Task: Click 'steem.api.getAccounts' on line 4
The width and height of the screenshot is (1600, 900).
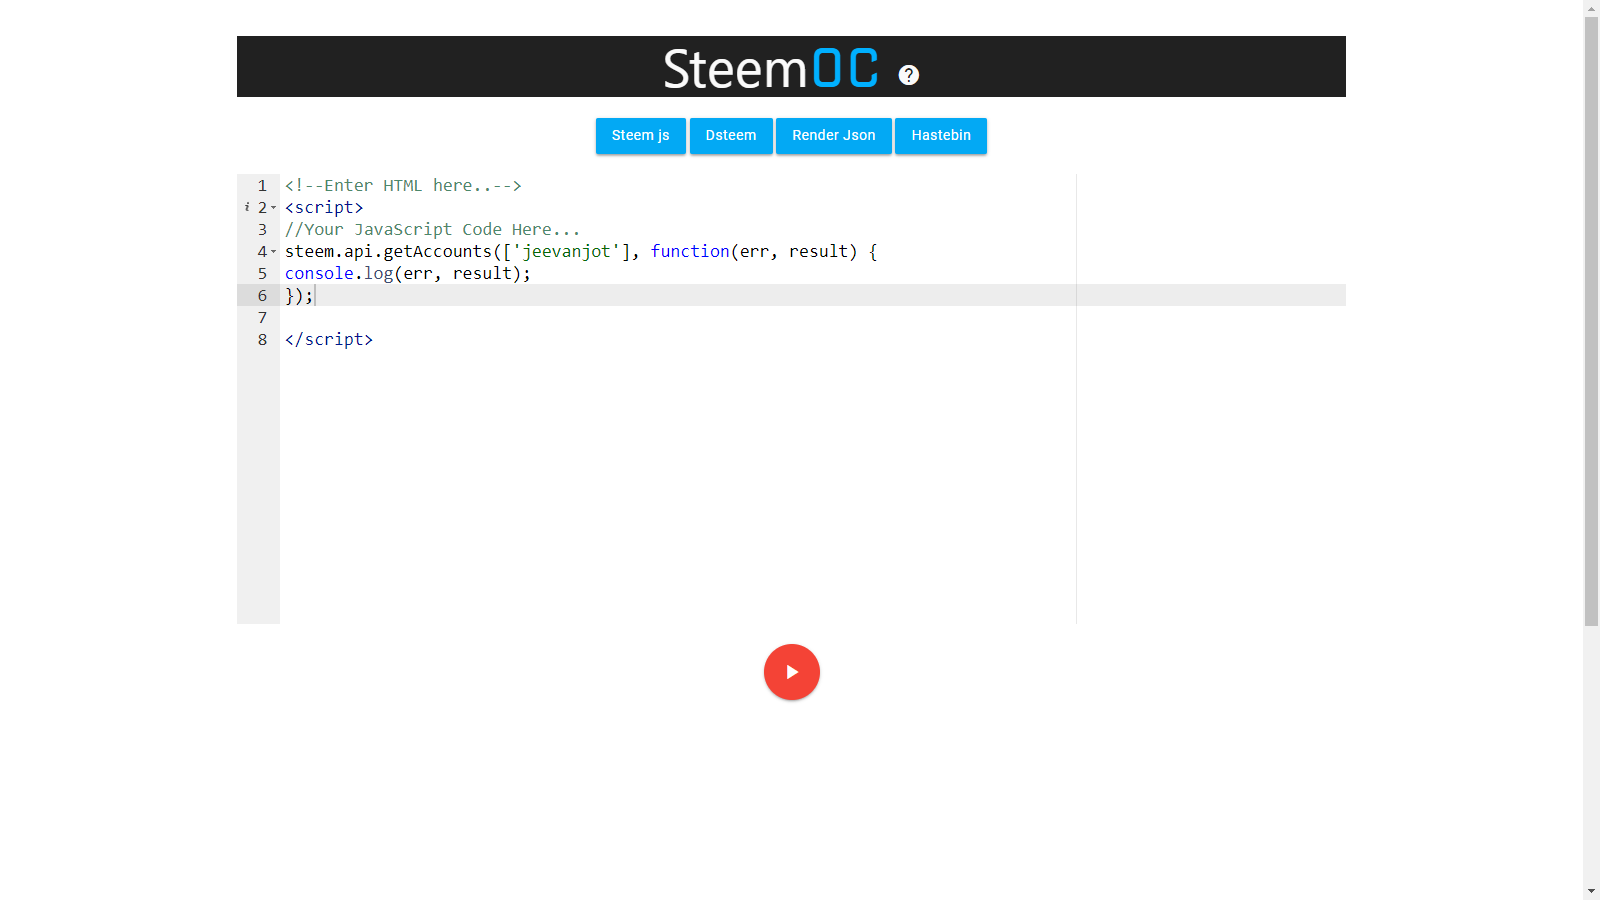Action: (388, 252)
